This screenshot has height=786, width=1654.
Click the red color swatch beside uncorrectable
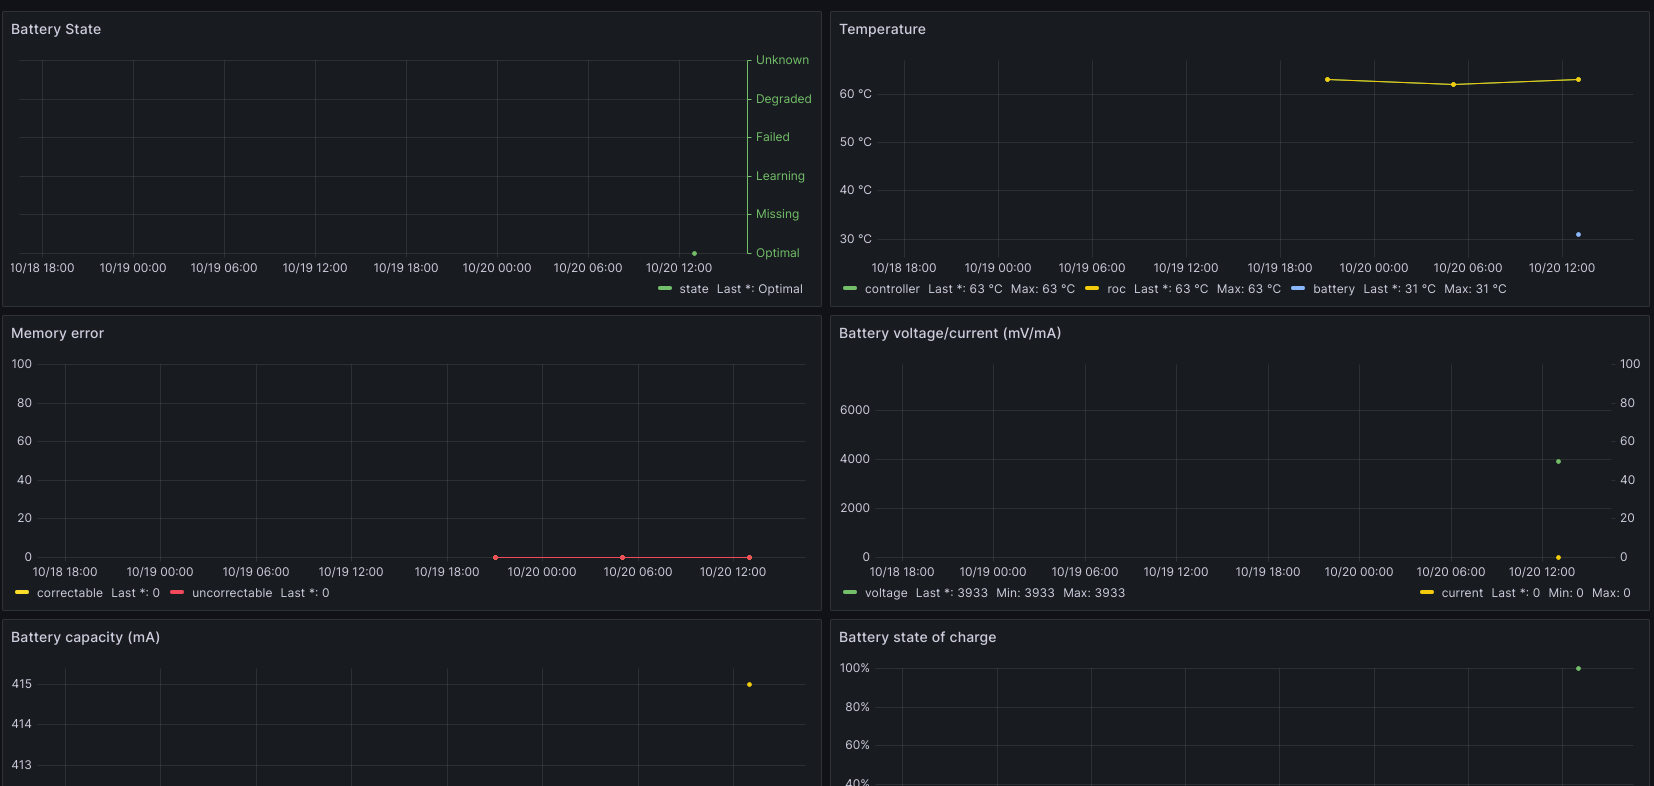click(x=177, y=593)
